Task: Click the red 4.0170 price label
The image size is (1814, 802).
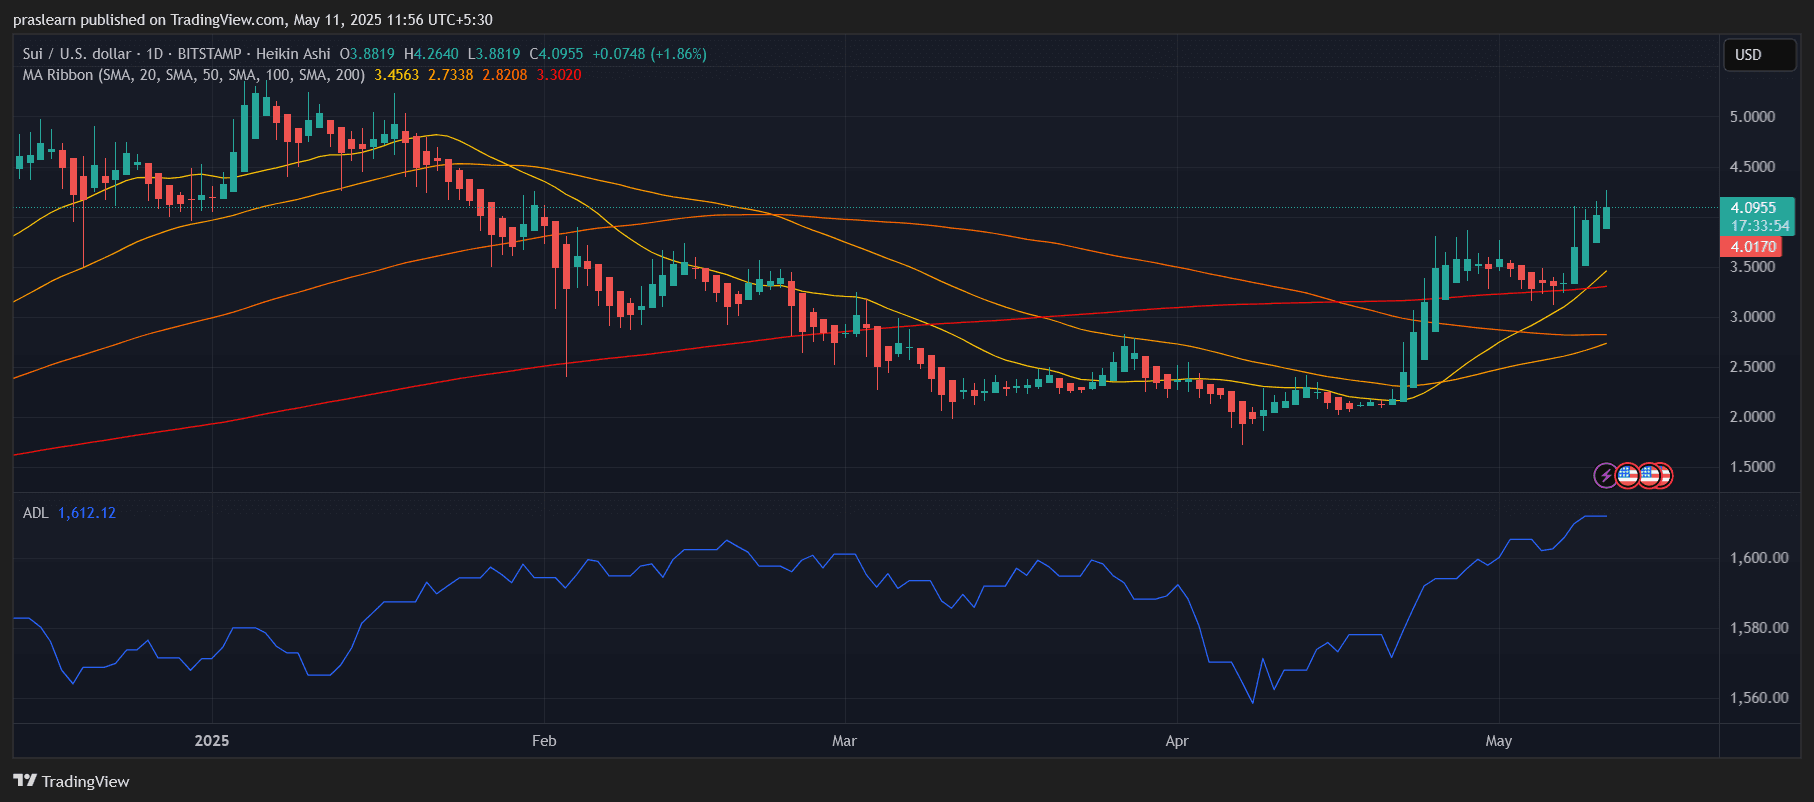Action: [x=1753, y=247]
